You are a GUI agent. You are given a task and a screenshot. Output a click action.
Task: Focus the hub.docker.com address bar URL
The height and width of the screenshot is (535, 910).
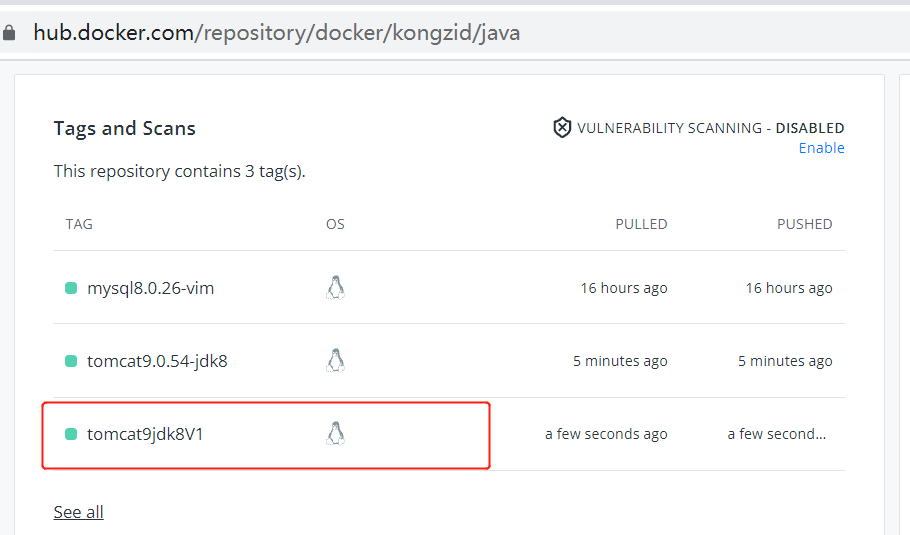276,33
